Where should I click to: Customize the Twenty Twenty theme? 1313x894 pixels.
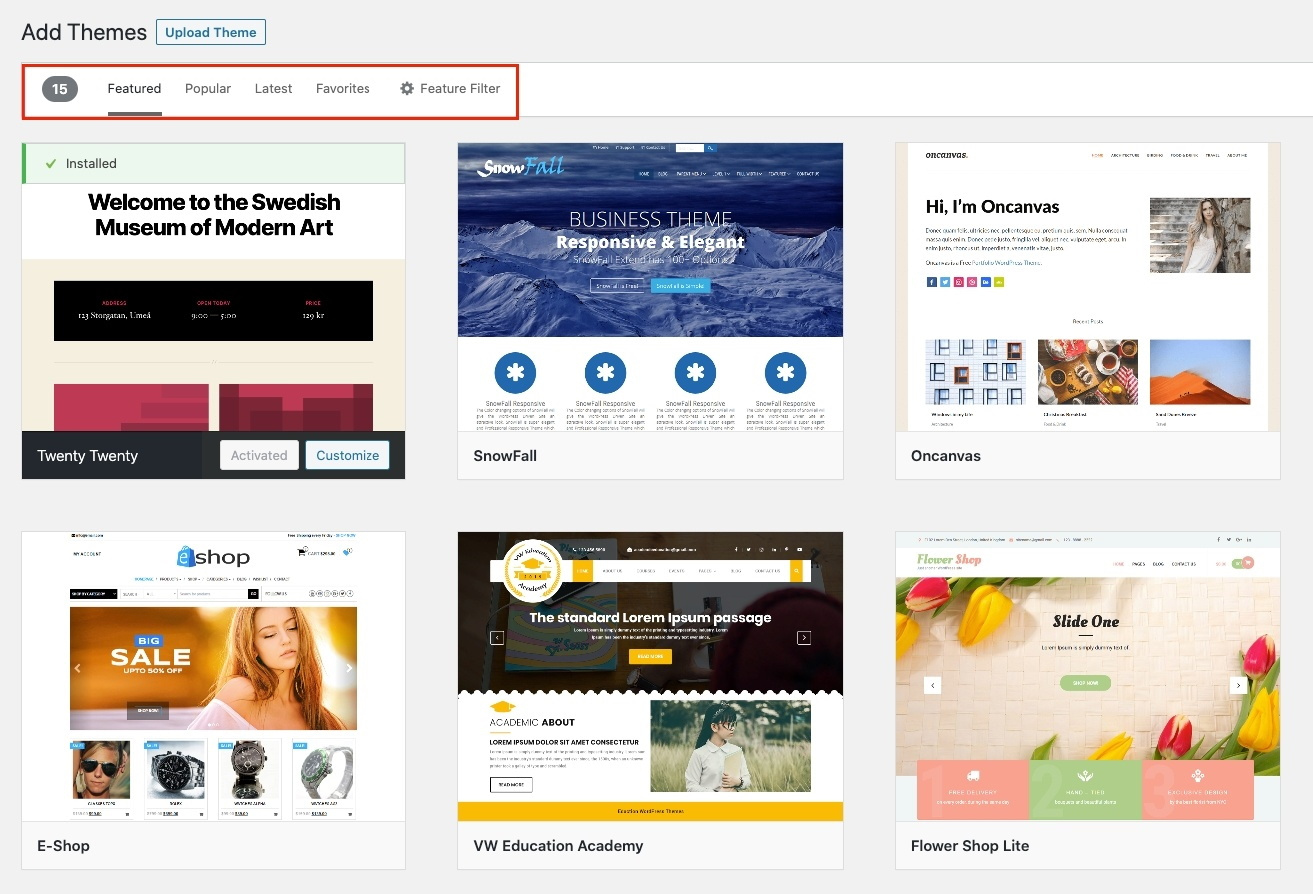pyautogui.click(x=347, y=455)
